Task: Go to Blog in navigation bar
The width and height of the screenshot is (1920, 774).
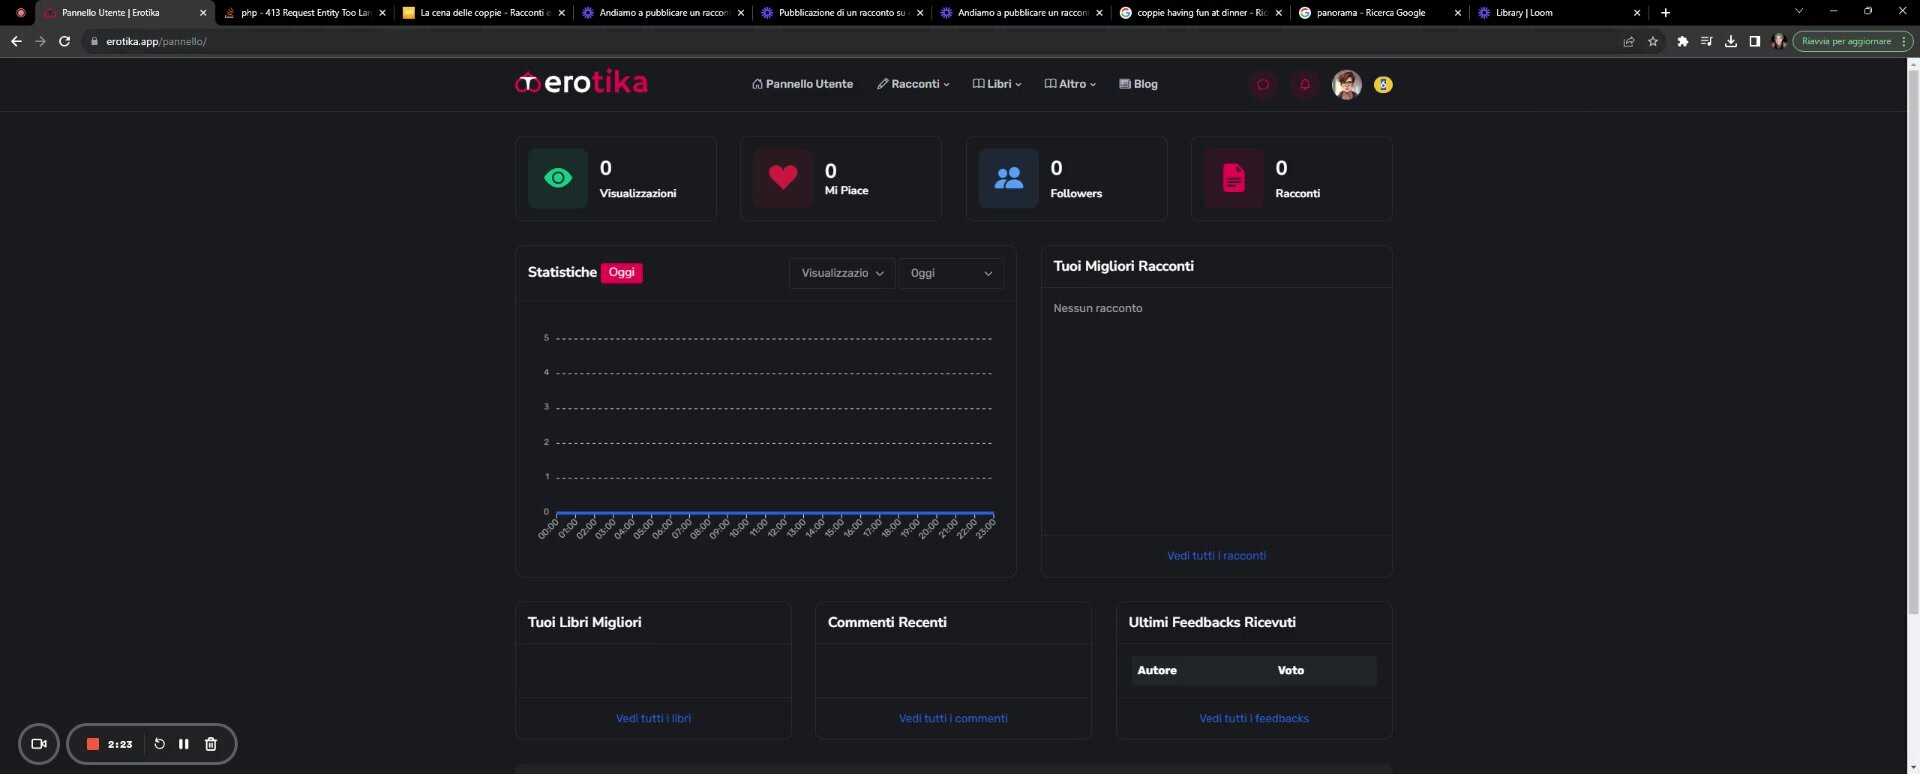Action: tap(1138, 84)
